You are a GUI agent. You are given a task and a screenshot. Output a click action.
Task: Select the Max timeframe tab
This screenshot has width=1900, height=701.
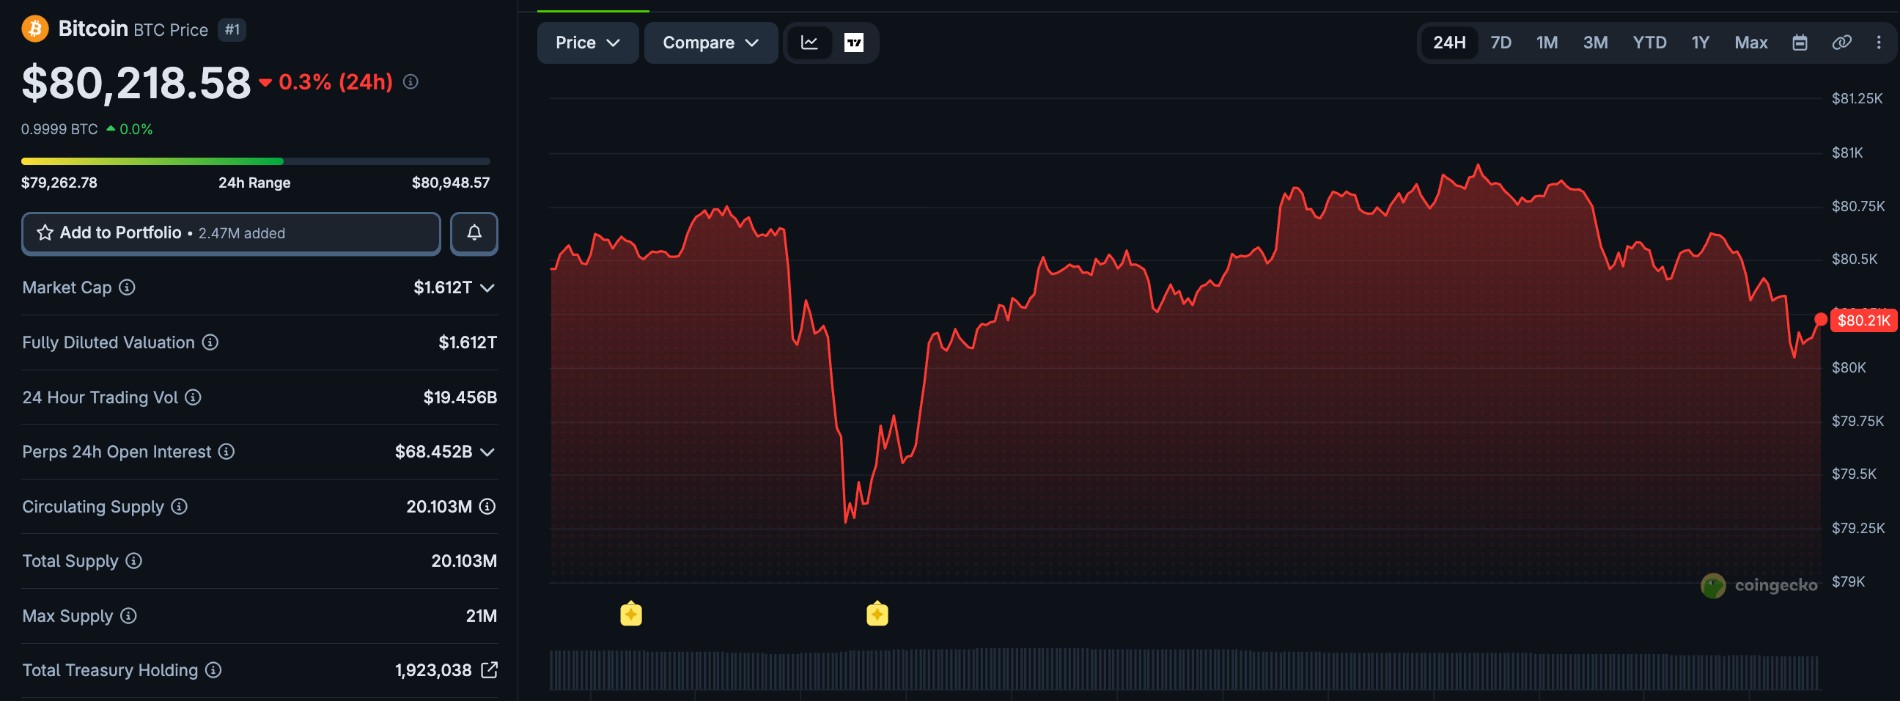[1751, 43]
